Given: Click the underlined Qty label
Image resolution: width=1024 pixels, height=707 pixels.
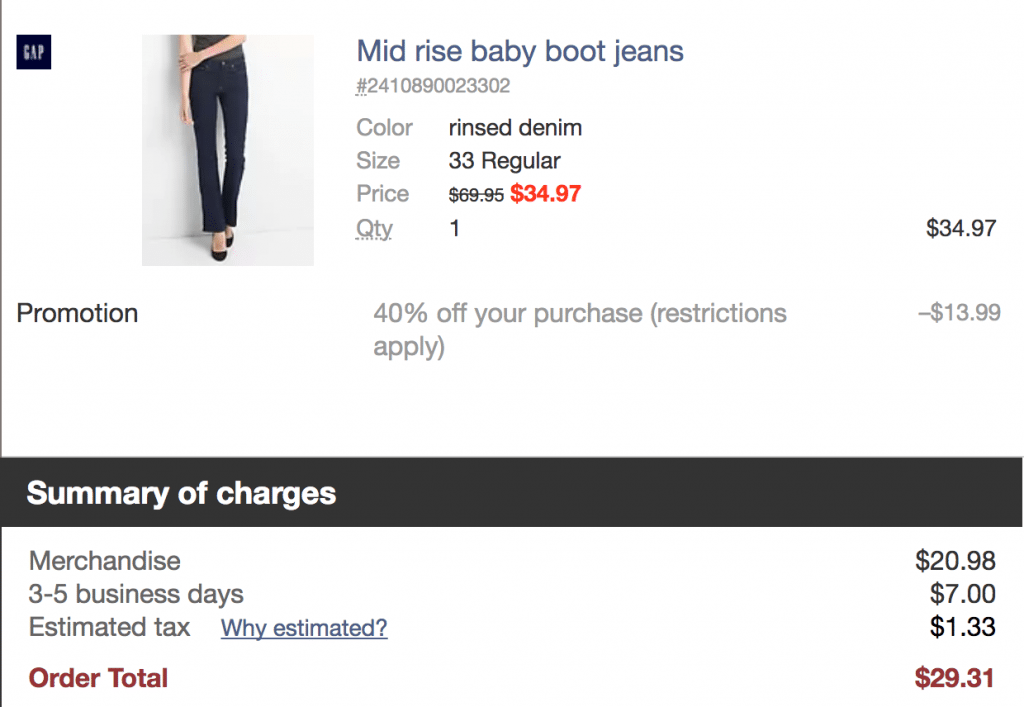Looking at the screenshot, I should (372, 228).
